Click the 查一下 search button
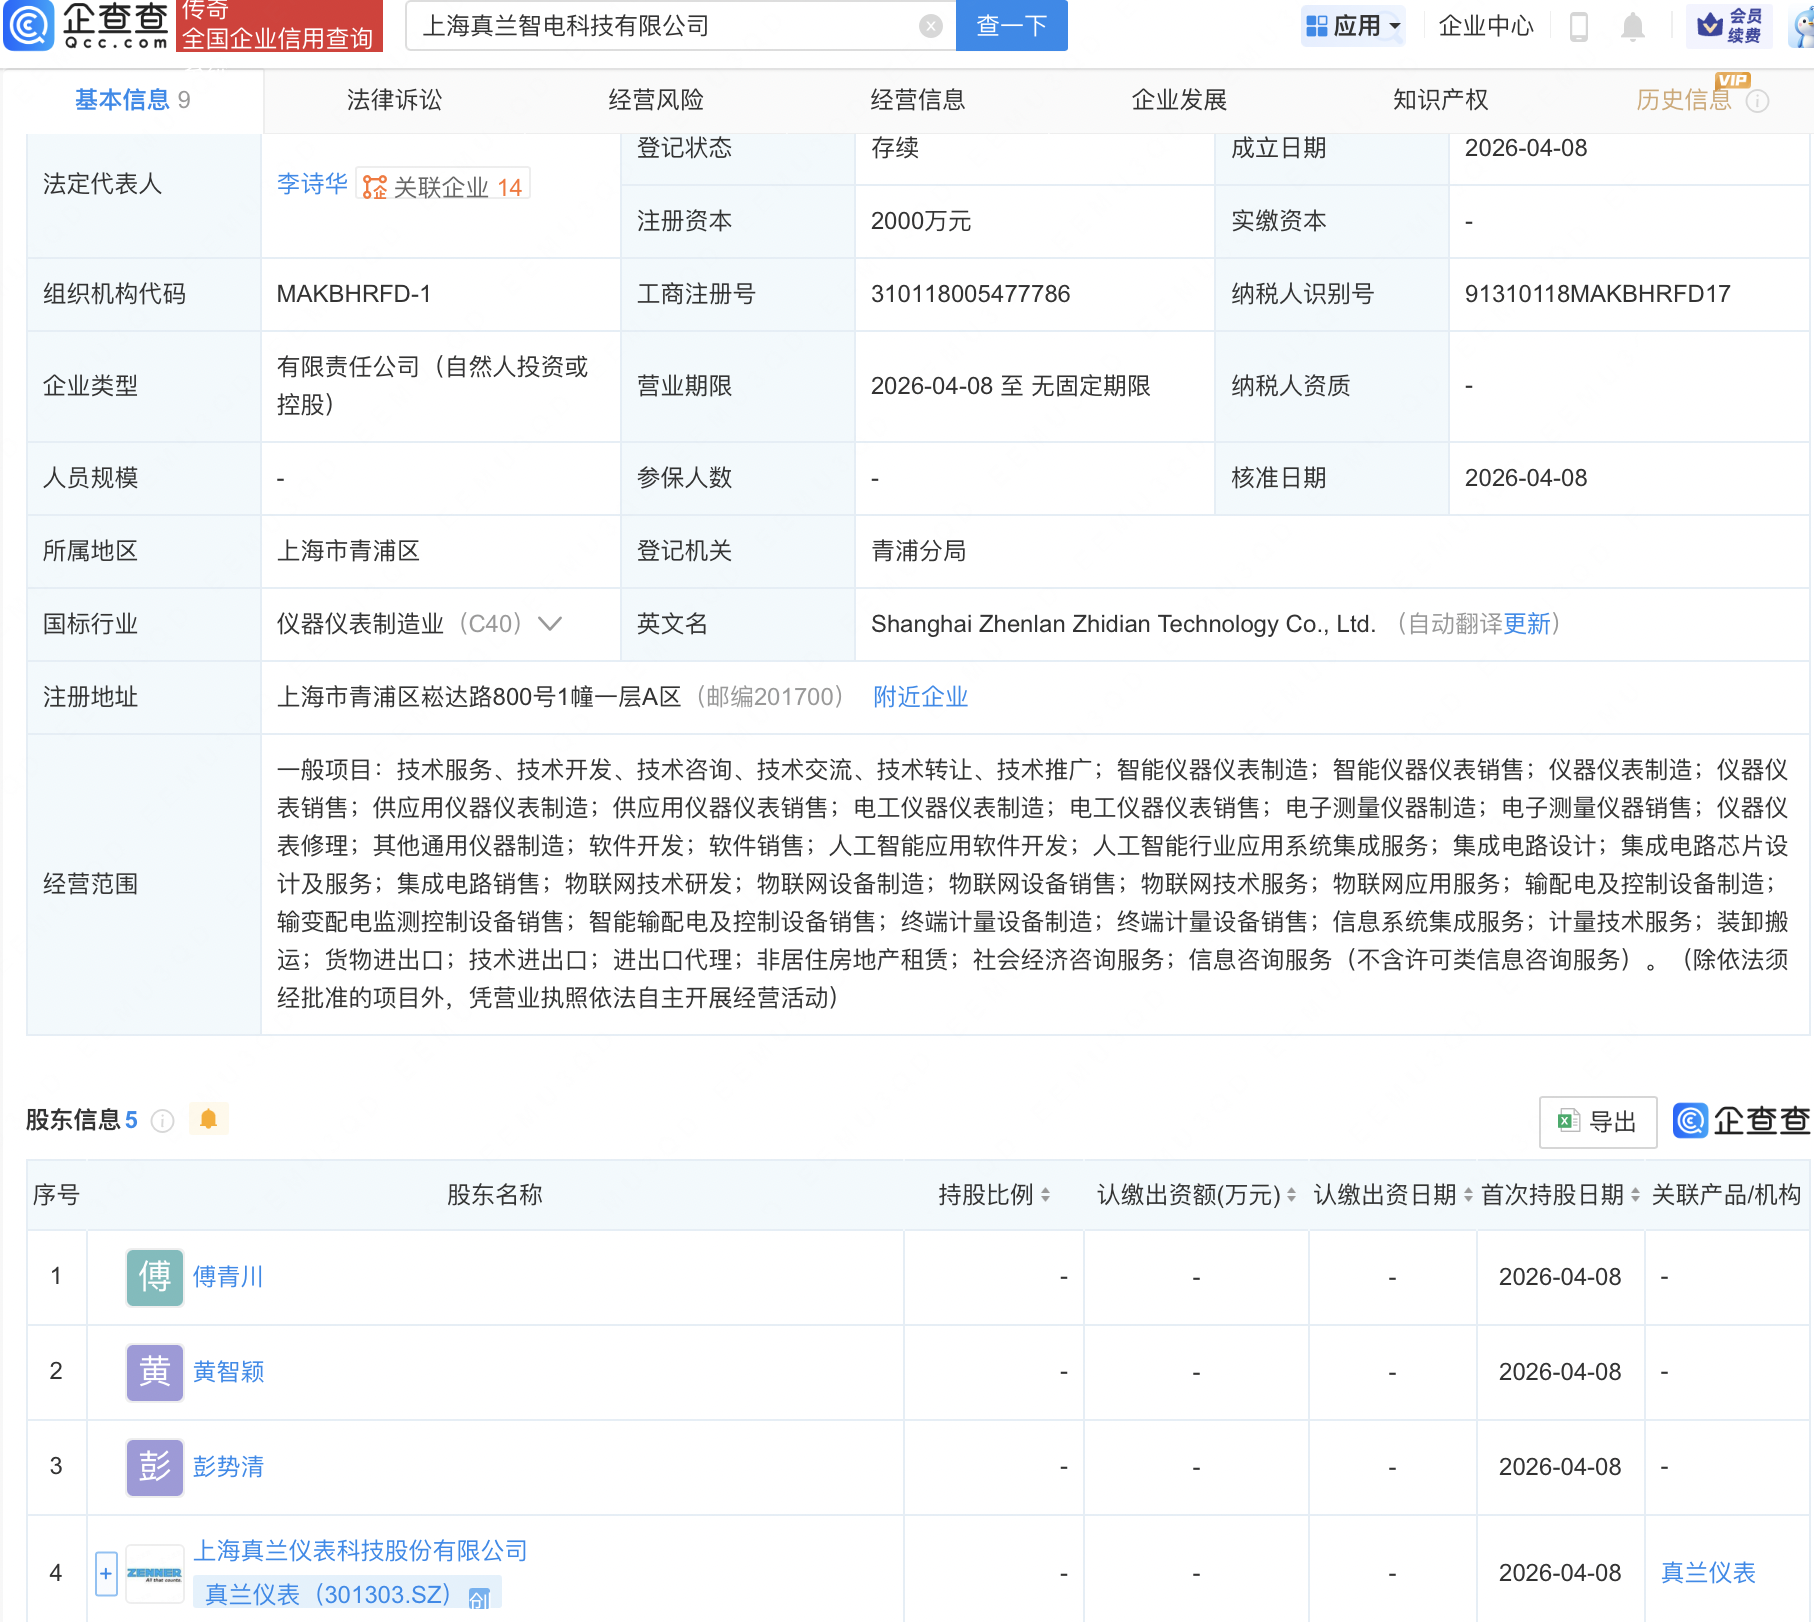Viewport: 1814px width, 1622px height. (1011, 26)
